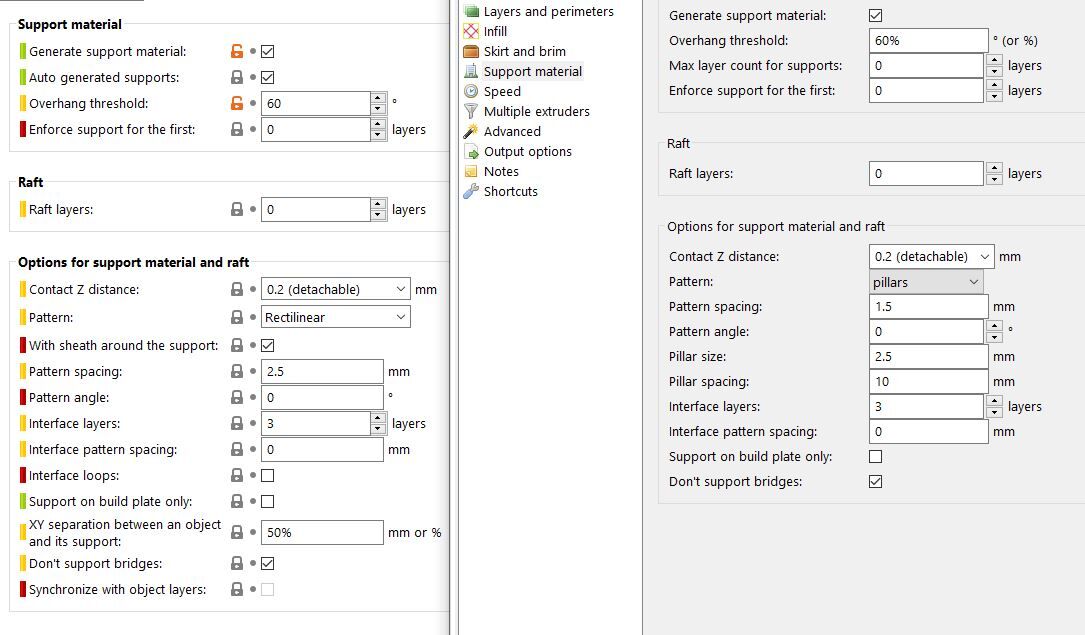Open the Shortcuts page label
1085x635 pixels.
click(511, 192)
